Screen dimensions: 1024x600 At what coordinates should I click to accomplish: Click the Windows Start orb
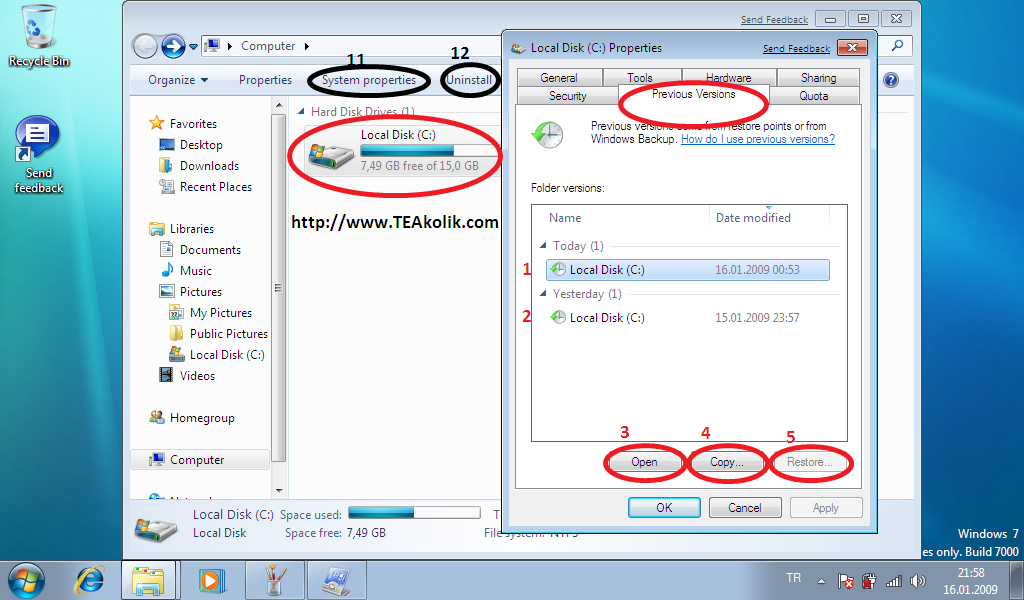click(26, 580)
